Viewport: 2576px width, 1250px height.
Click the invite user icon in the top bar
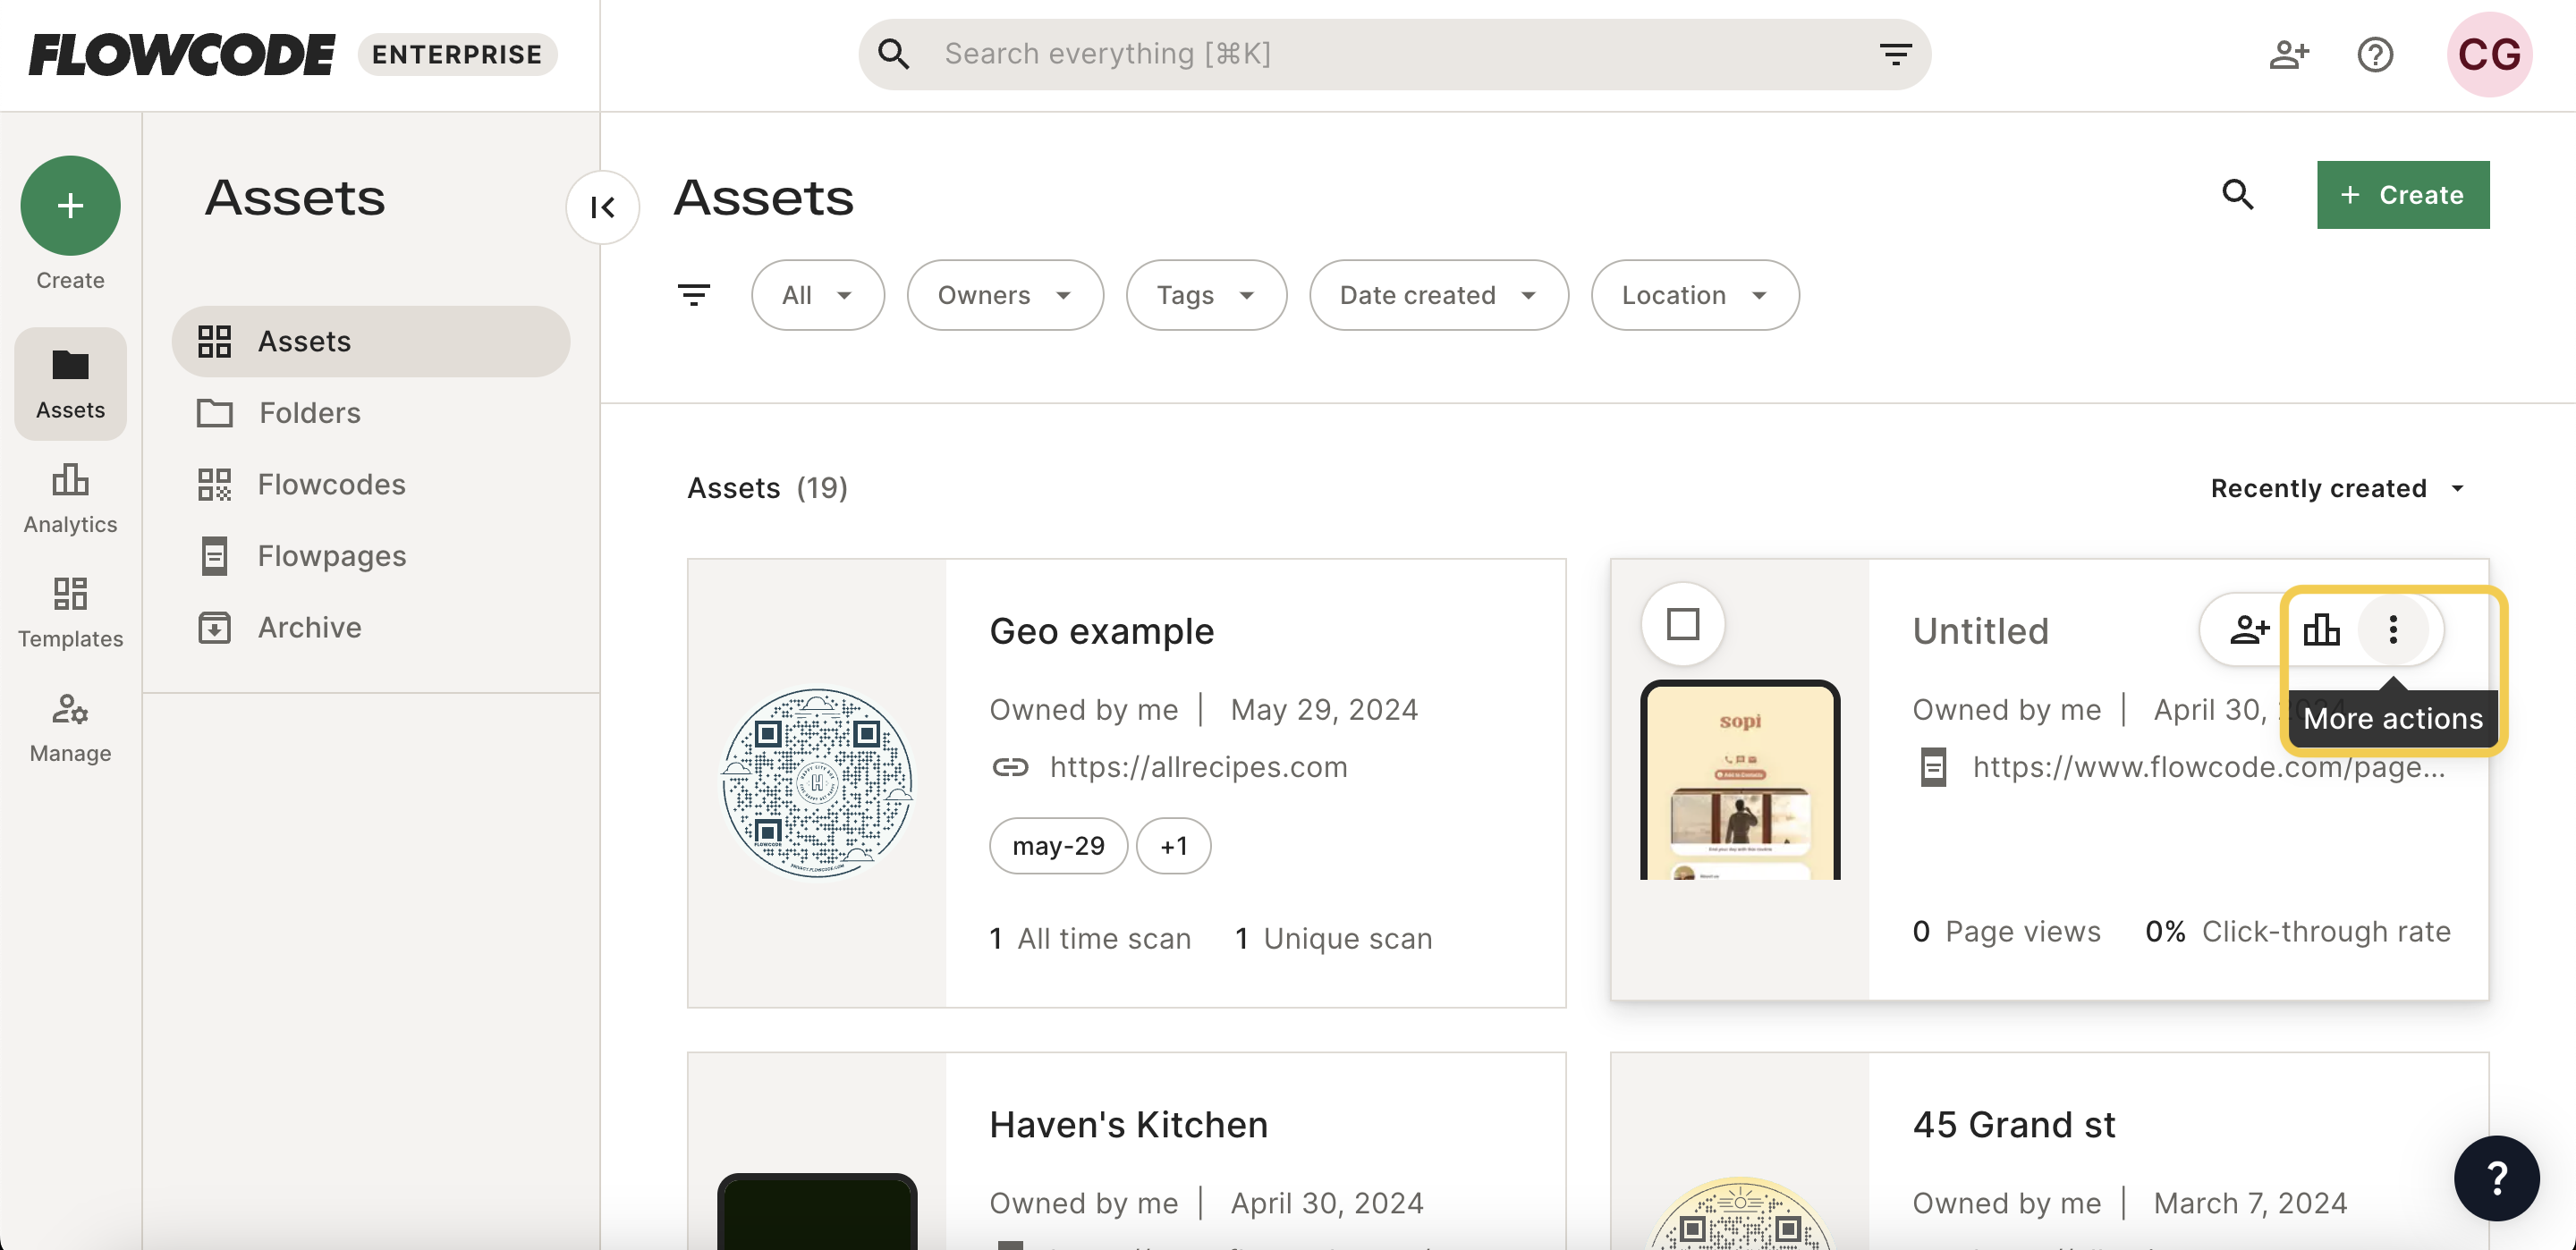pos(2289,54)
